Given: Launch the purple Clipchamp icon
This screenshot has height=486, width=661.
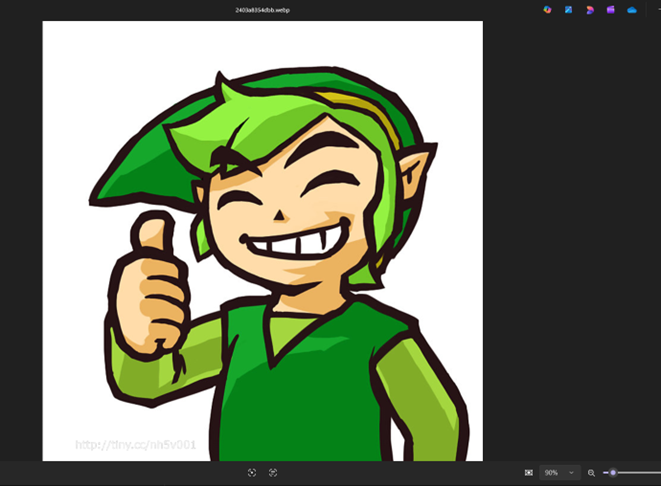Looking at the screenshot, I should coord(611,10).
